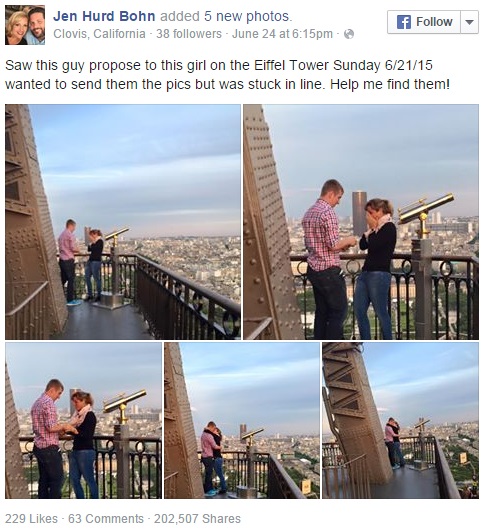The width and height of the screenshot is (483, 531).
Task: Open the Follow button dropdown arrow
Action: pos(469,22)
